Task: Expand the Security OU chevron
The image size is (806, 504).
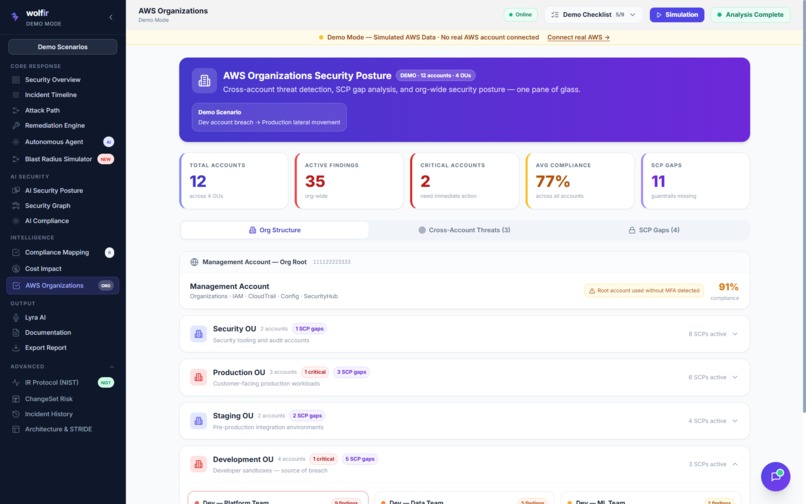Action: [735, 334]
